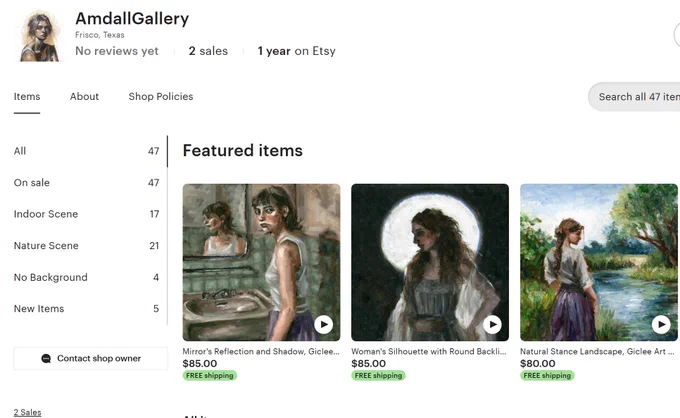Open the 2 Sales link
The image size is (680, 418).
click(x=27, y=412)
